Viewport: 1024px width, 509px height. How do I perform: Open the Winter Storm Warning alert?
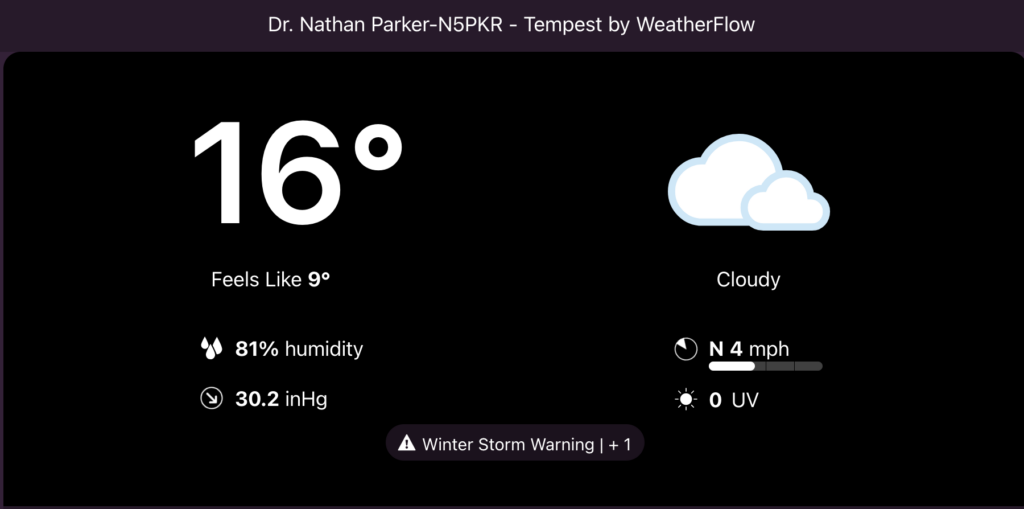pos(508,443)
